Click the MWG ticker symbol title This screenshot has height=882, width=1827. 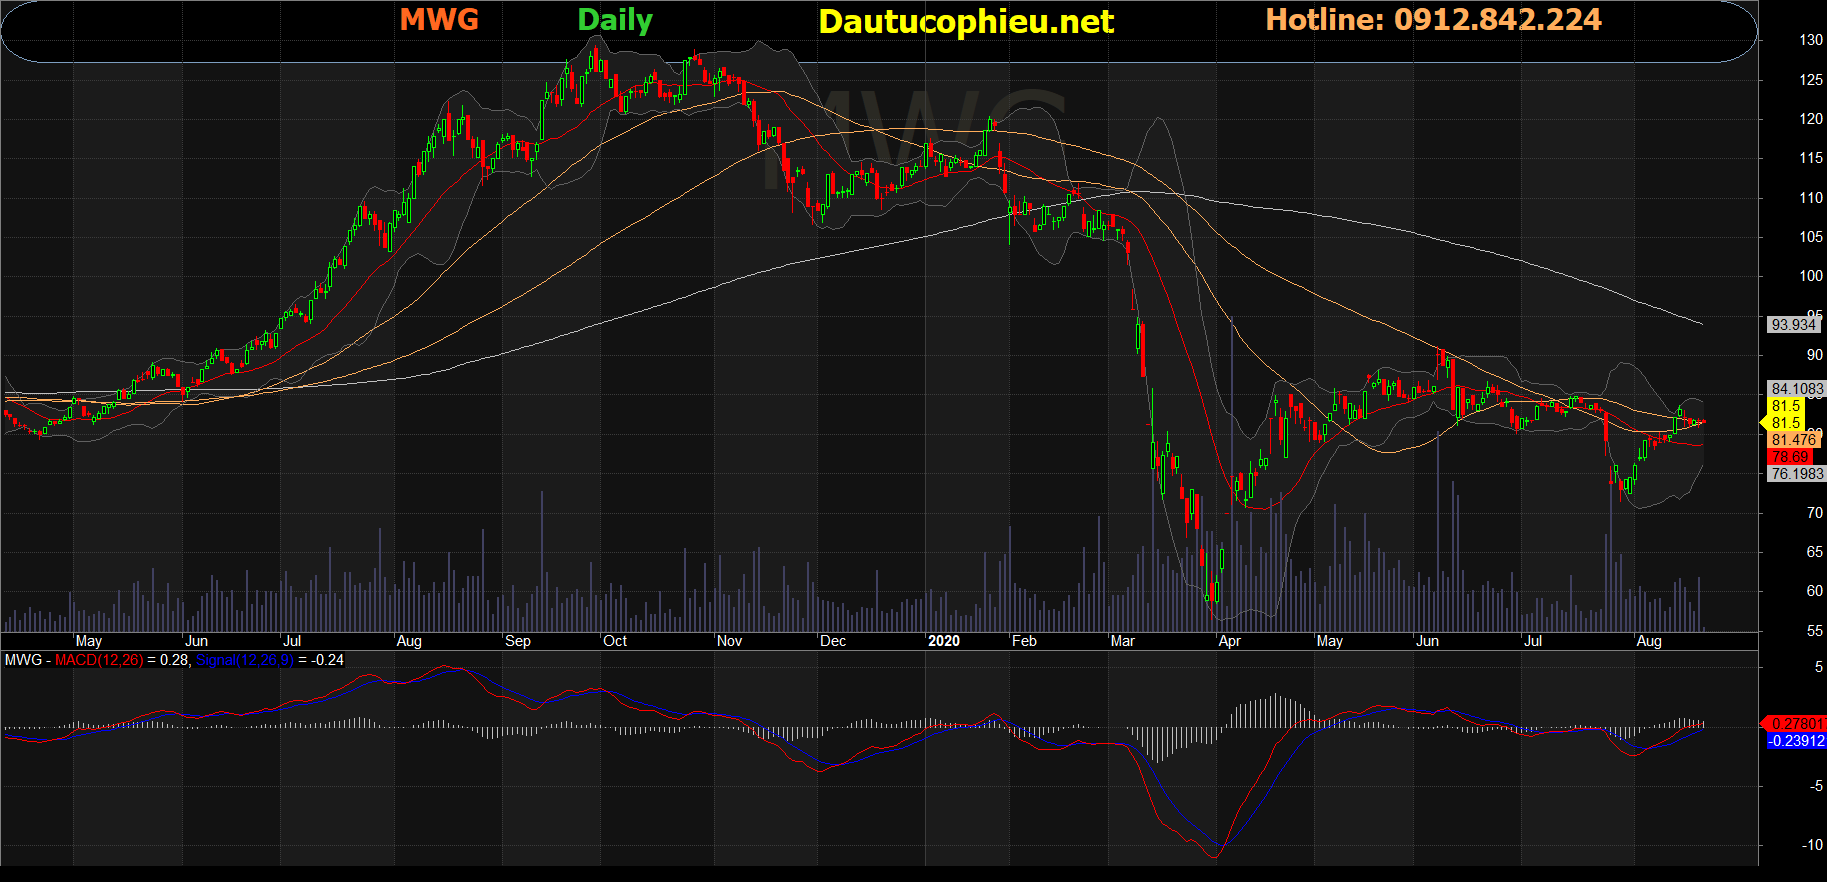439,20
